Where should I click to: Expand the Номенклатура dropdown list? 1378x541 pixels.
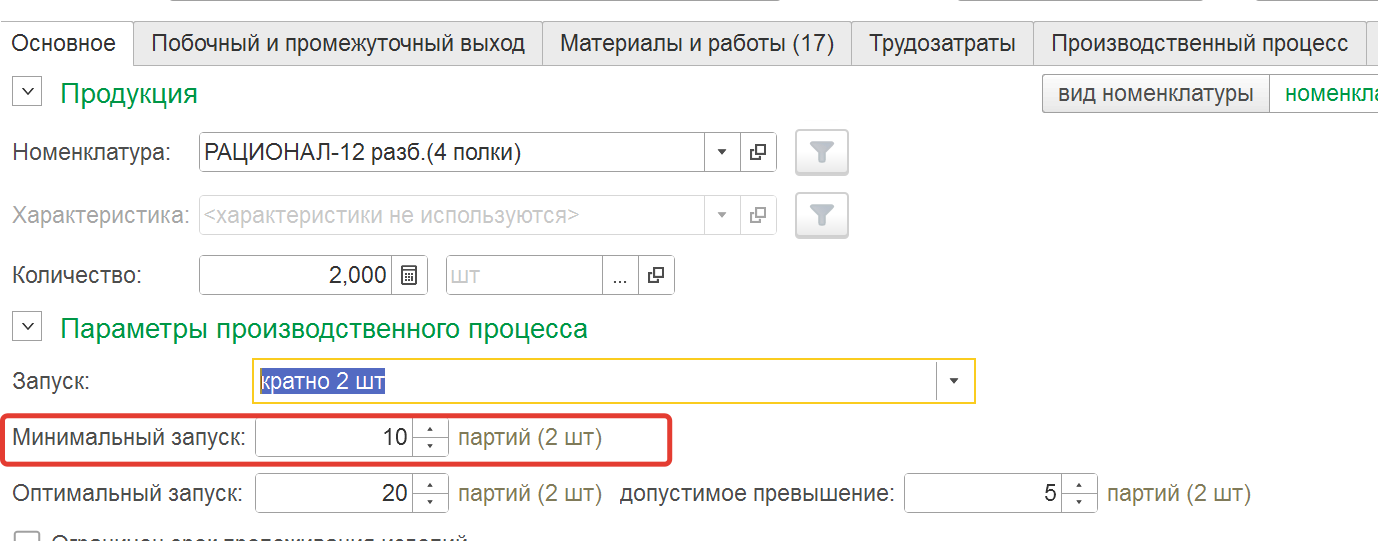pyautogui.click(x=722, y=153)
